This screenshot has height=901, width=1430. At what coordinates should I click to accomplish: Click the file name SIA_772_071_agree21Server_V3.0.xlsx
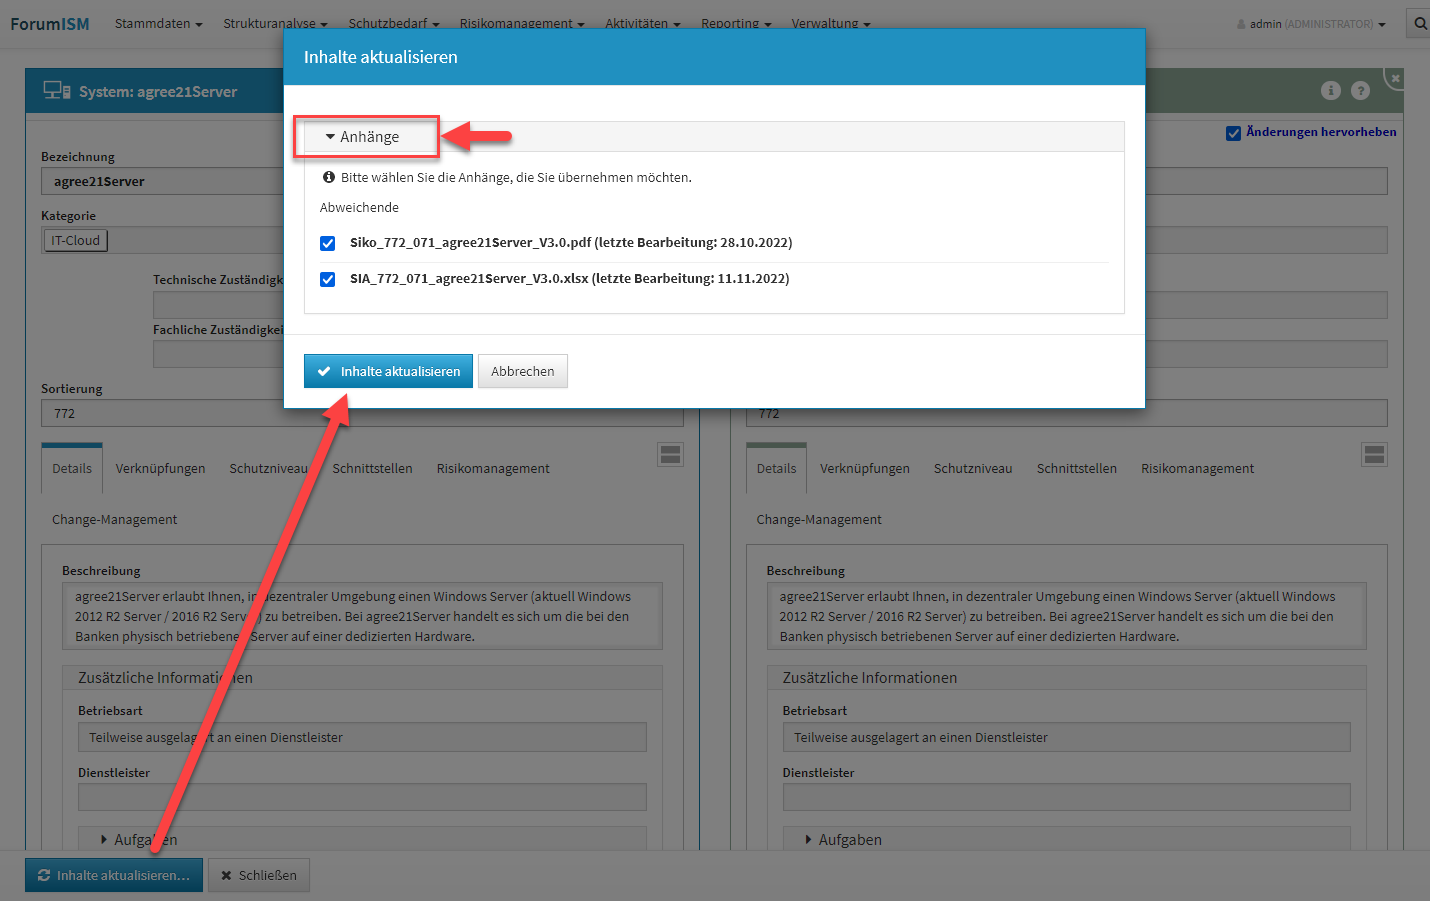click(x=469, y=279)
